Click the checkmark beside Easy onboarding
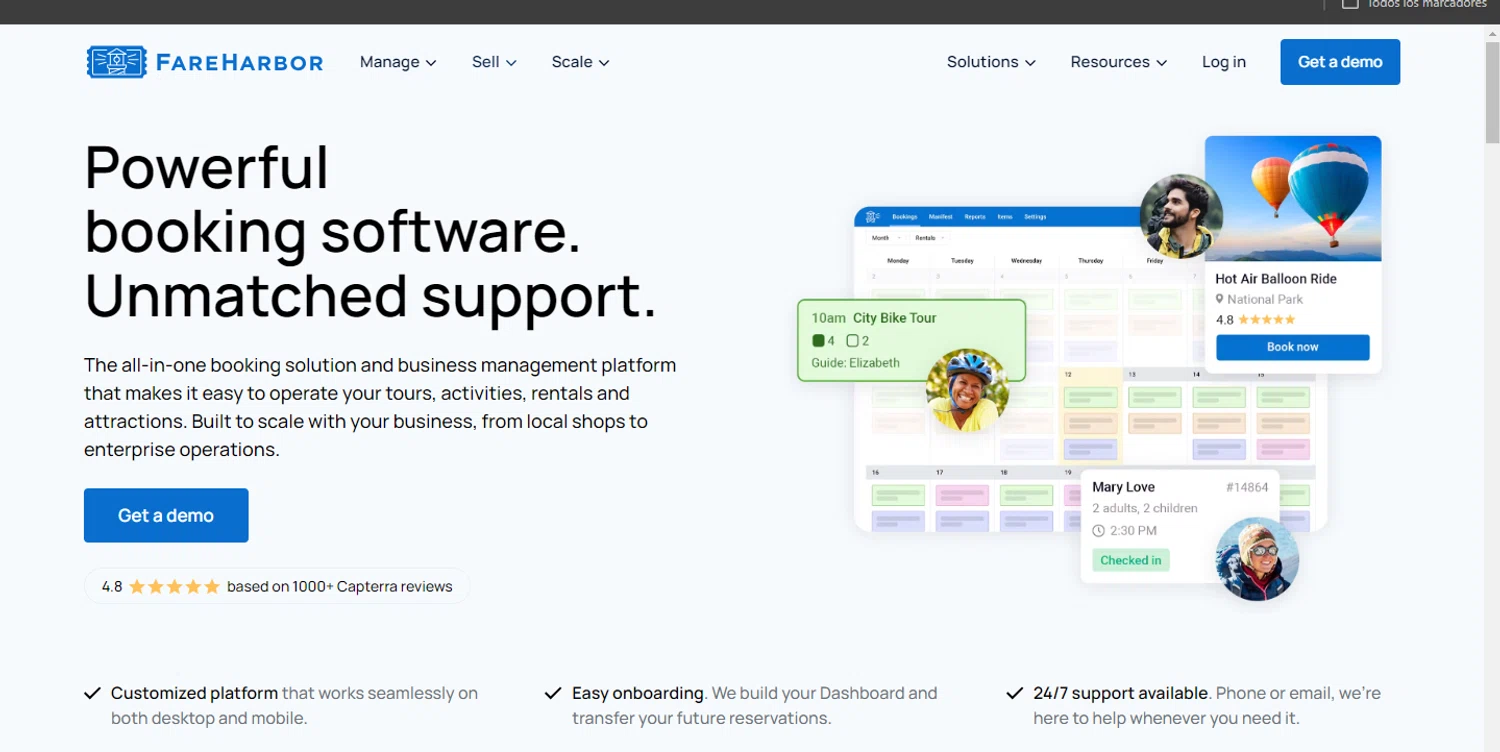 553,693
